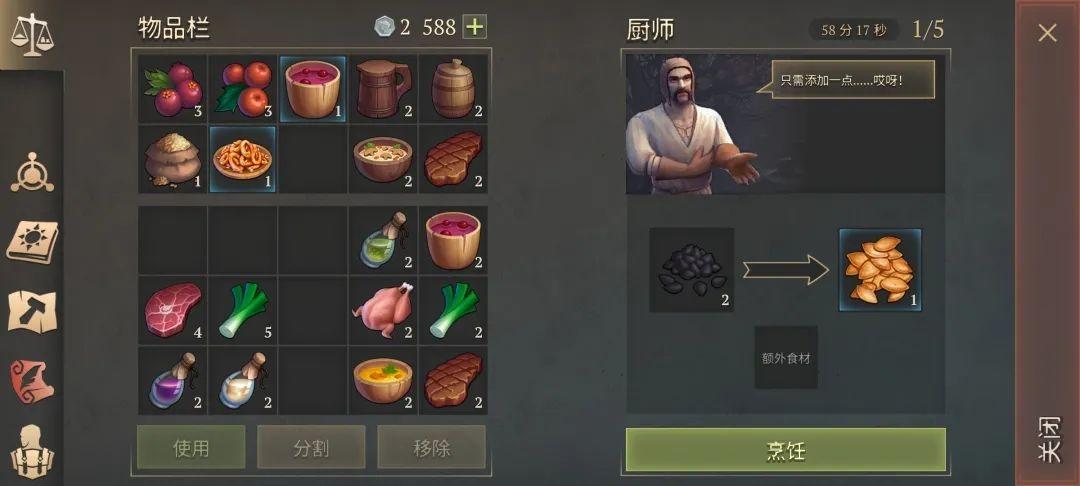1080x486 pixels.
Task: Open the character backpack icon
Action: tap(32, 451)
